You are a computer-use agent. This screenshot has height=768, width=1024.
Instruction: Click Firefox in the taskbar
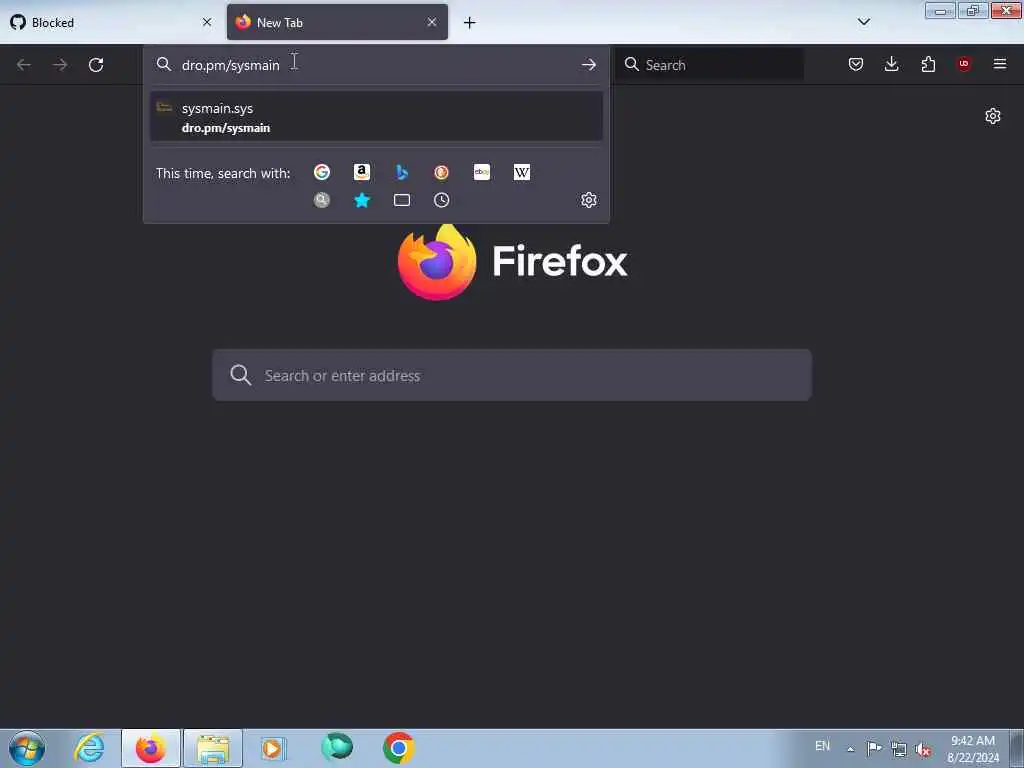[x=151, y=748]
